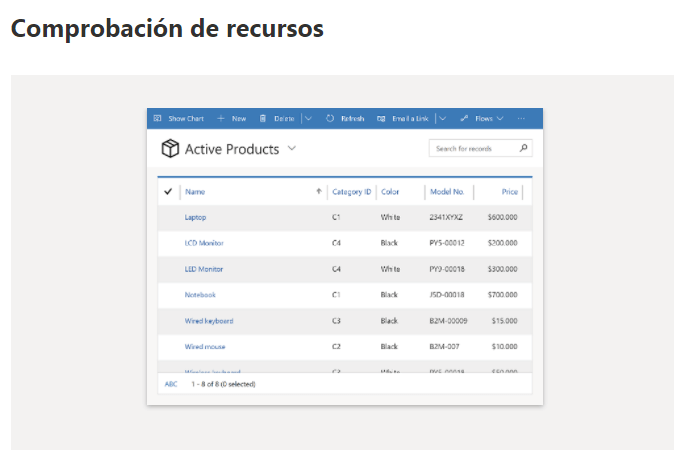Click the Delete trash icon
Viewport: 674px width, 458px height.
263,118
